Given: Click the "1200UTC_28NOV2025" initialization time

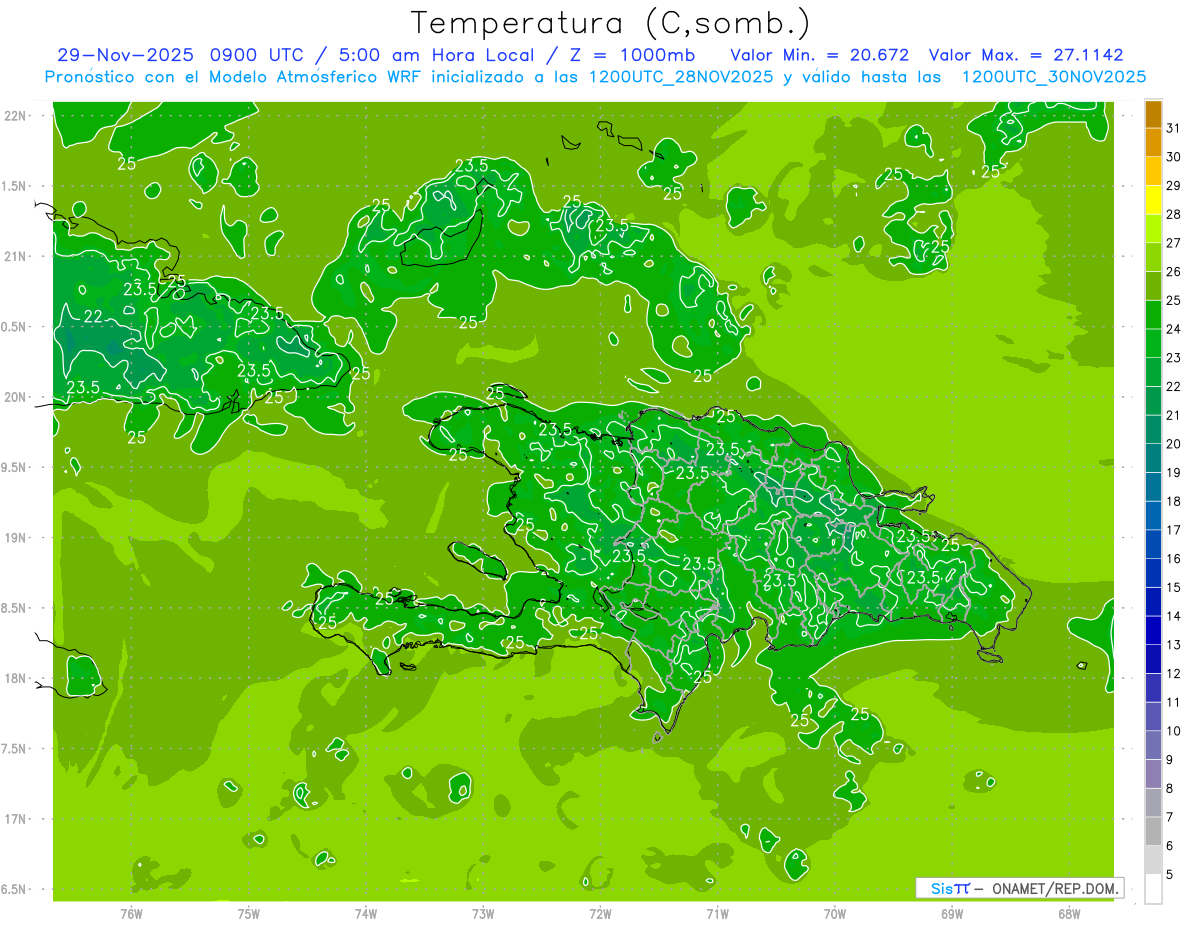Looking at the screenshot, I should 680,77.
